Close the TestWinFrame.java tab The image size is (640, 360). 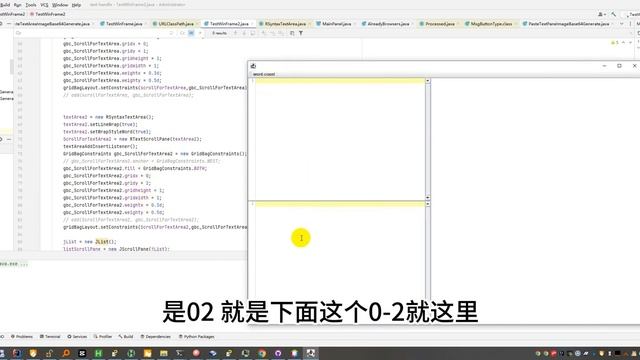[x=145, y=24]
